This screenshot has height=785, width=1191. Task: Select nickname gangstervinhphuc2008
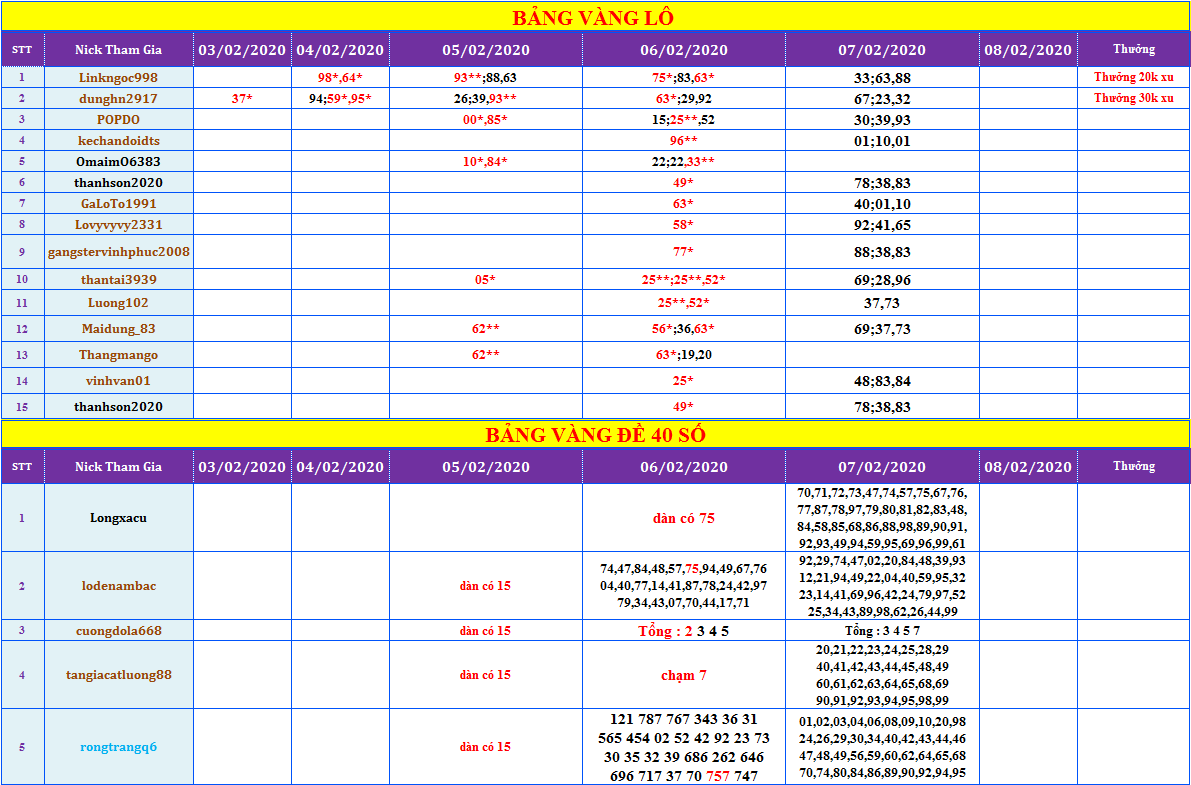pos(118,252)
